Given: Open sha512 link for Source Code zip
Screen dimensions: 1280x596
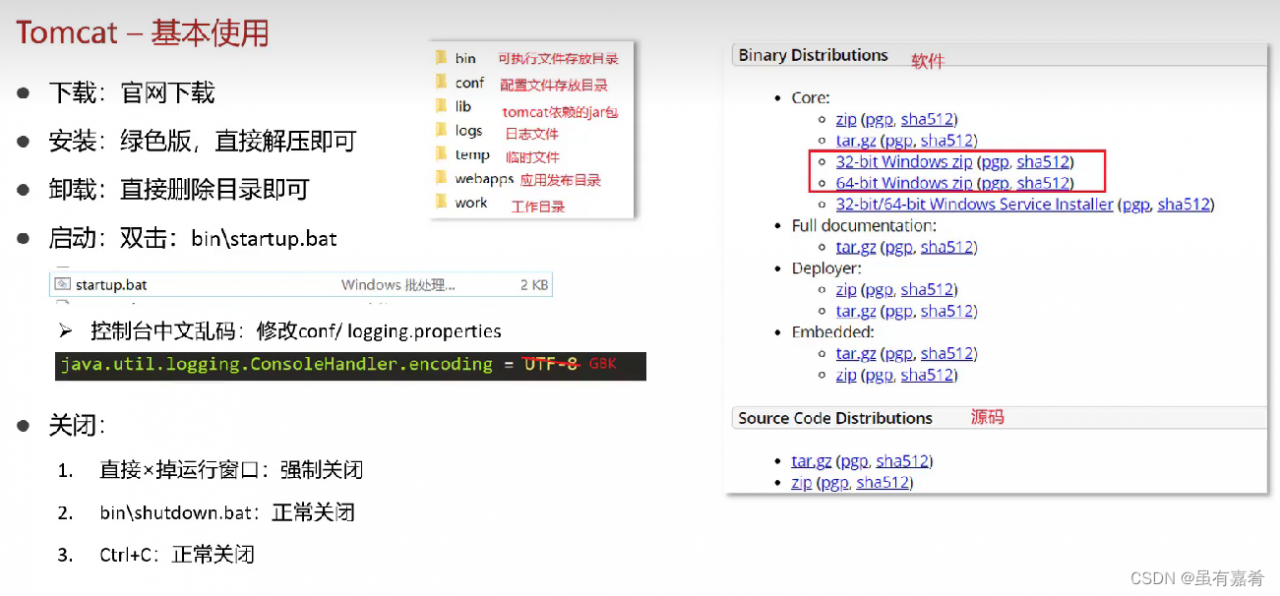Looking at the screenshot, I should point(882,482).
